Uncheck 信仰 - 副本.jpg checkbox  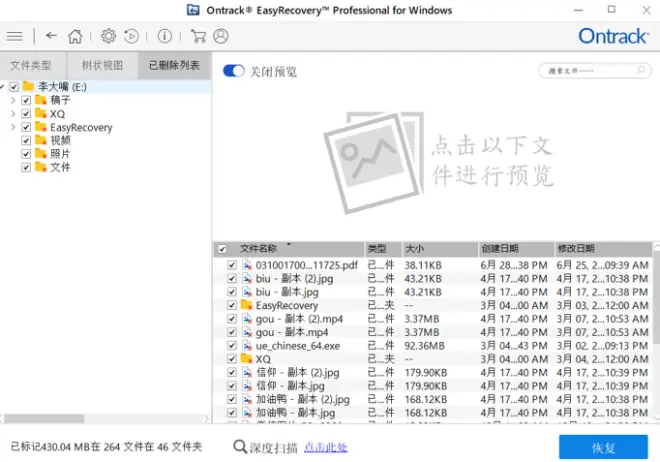point(232,386)
